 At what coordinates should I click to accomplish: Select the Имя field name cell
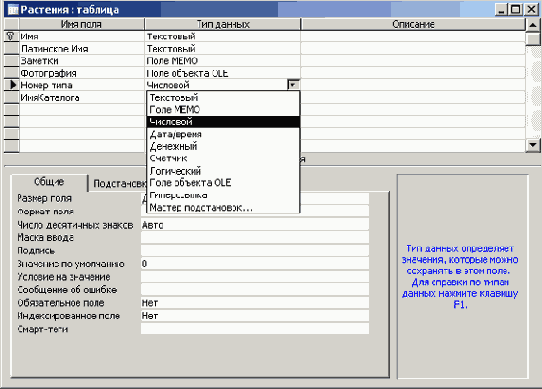[82, 36]
